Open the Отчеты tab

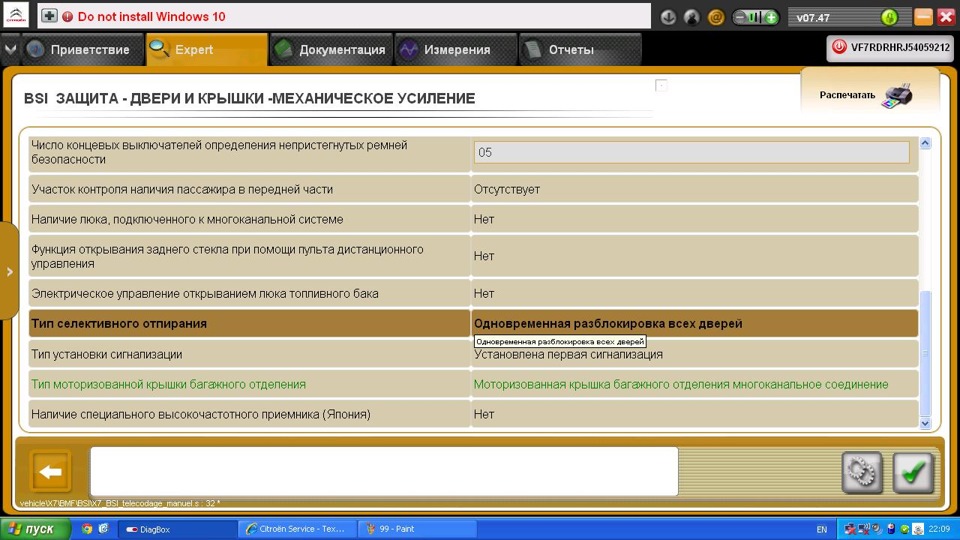click(580, 50)
